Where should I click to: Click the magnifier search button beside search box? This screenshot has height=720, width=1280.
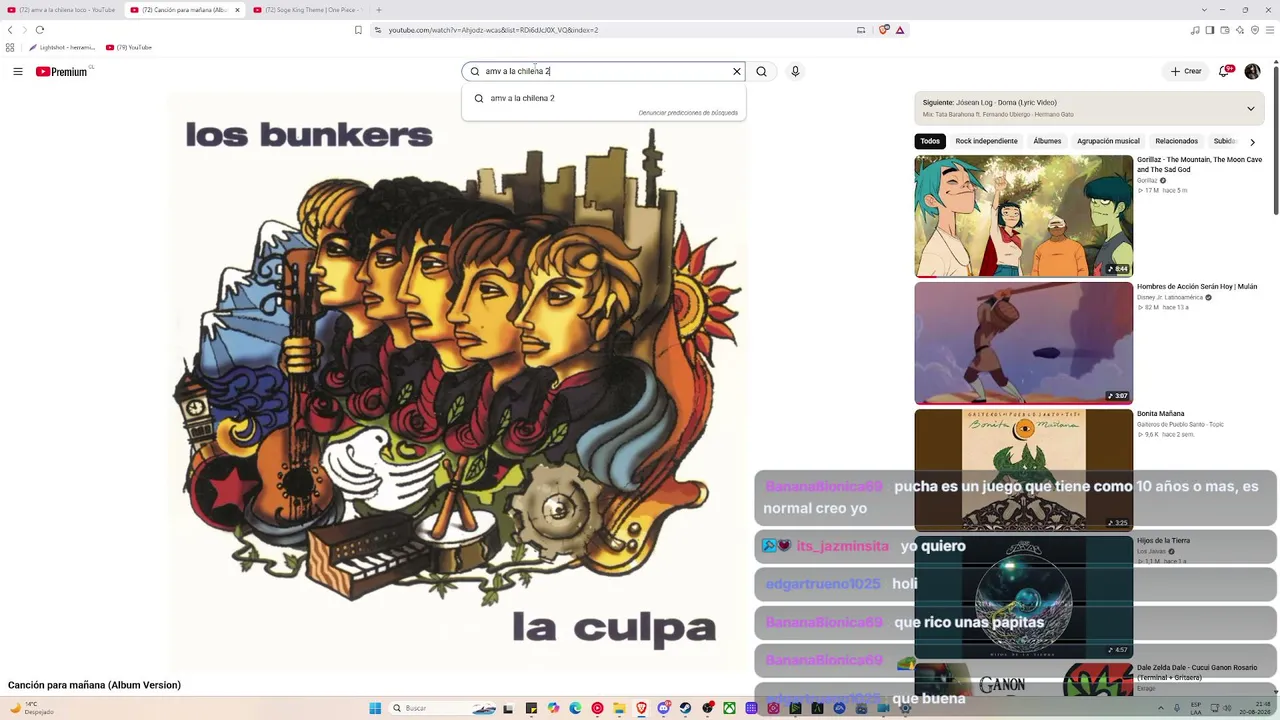[x=762, y=72]
